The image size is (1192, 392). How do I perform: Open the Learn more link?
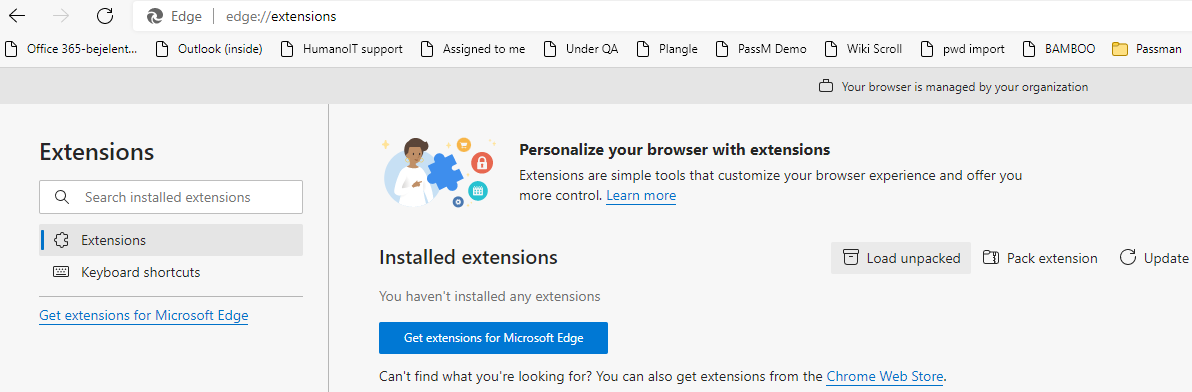641,195
